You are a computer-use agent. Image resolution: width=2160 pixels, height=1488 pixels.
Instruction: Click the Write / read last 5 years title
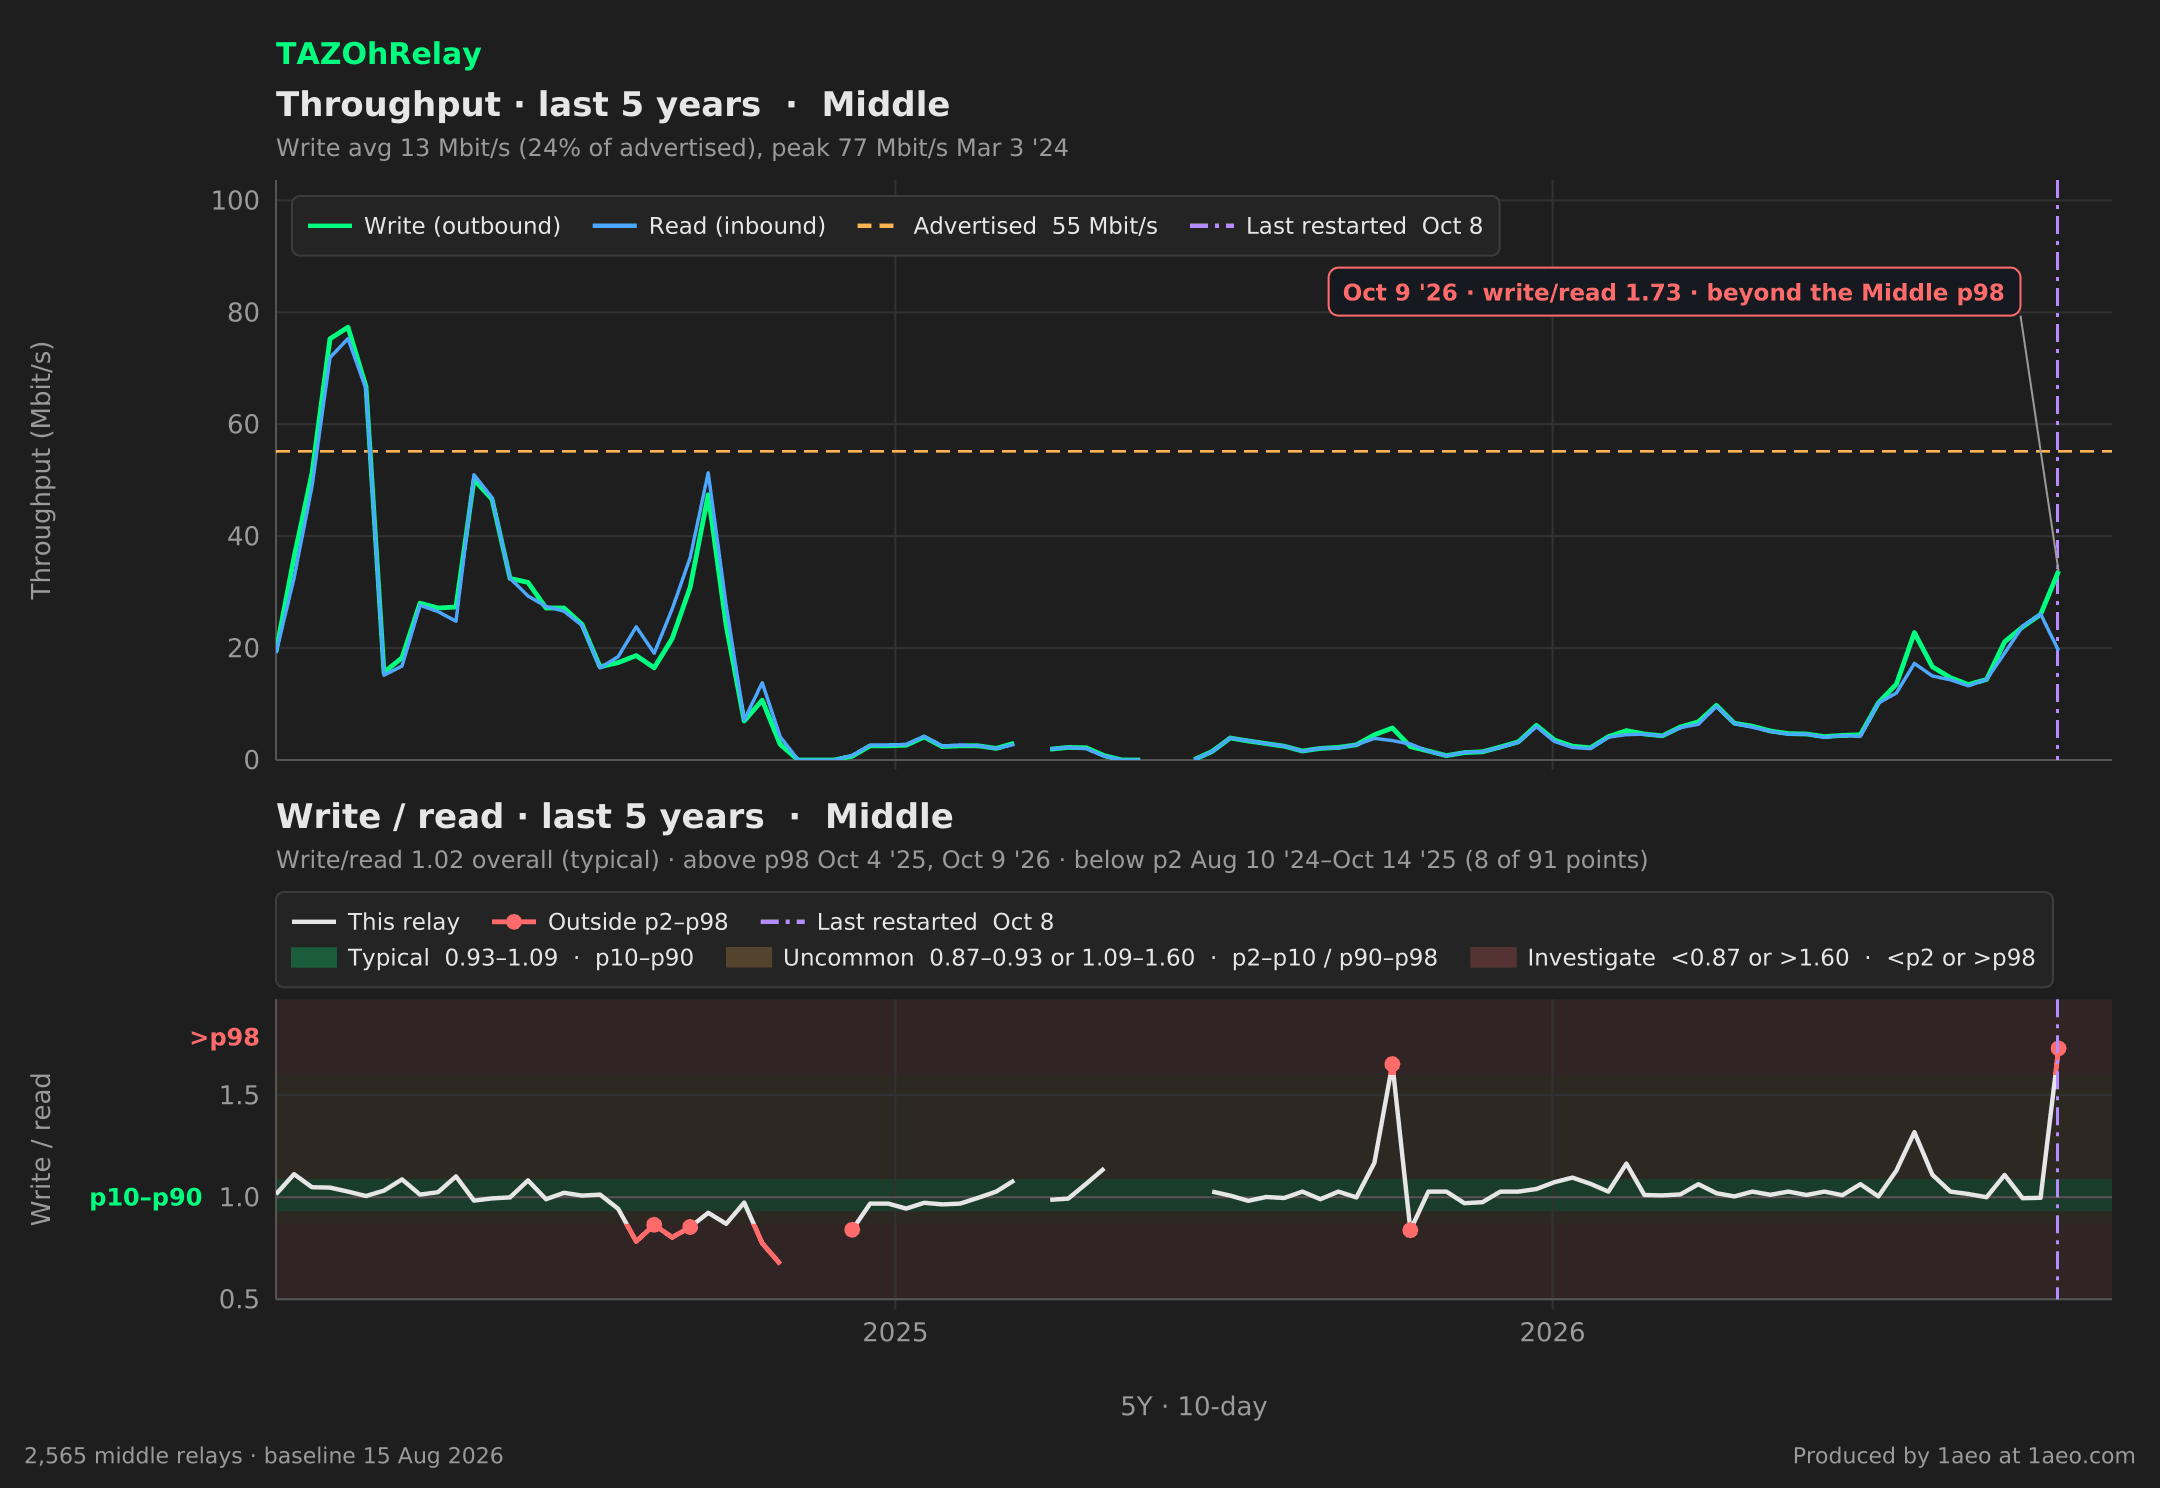615,816
